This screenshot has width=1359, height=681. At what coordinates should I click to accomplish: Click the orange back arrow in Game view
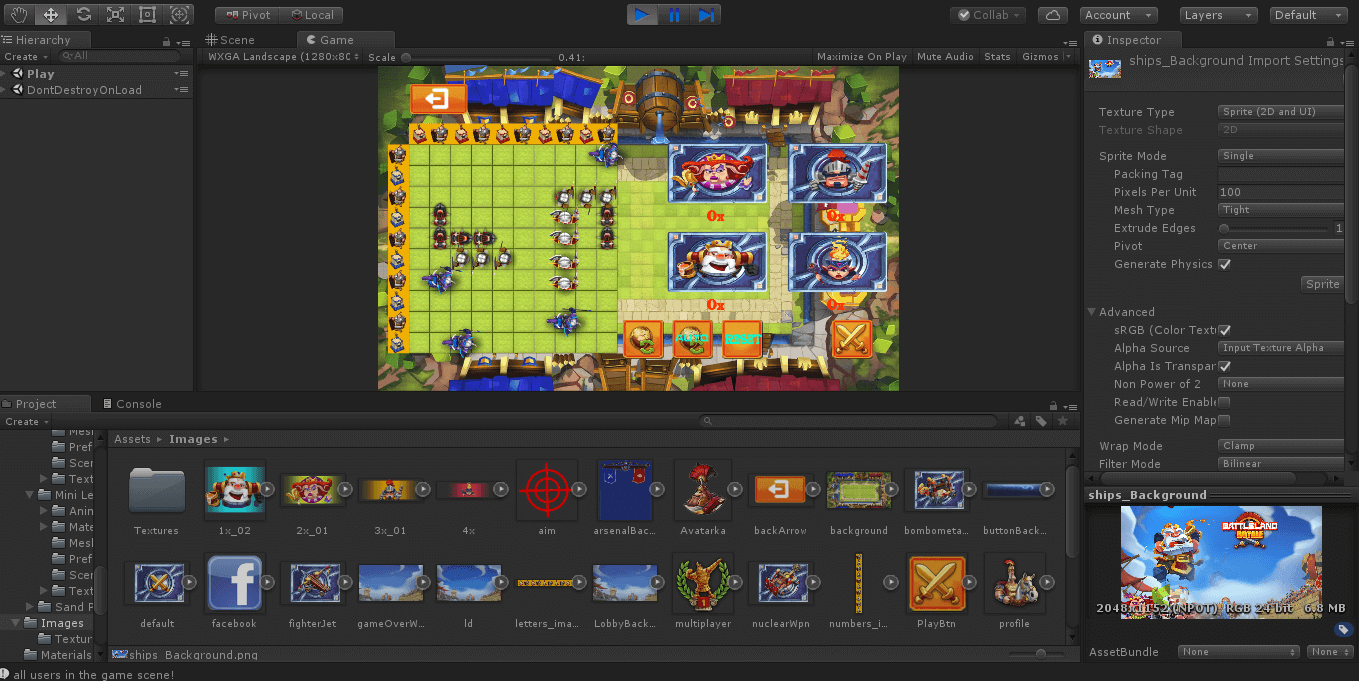point(438,99)
